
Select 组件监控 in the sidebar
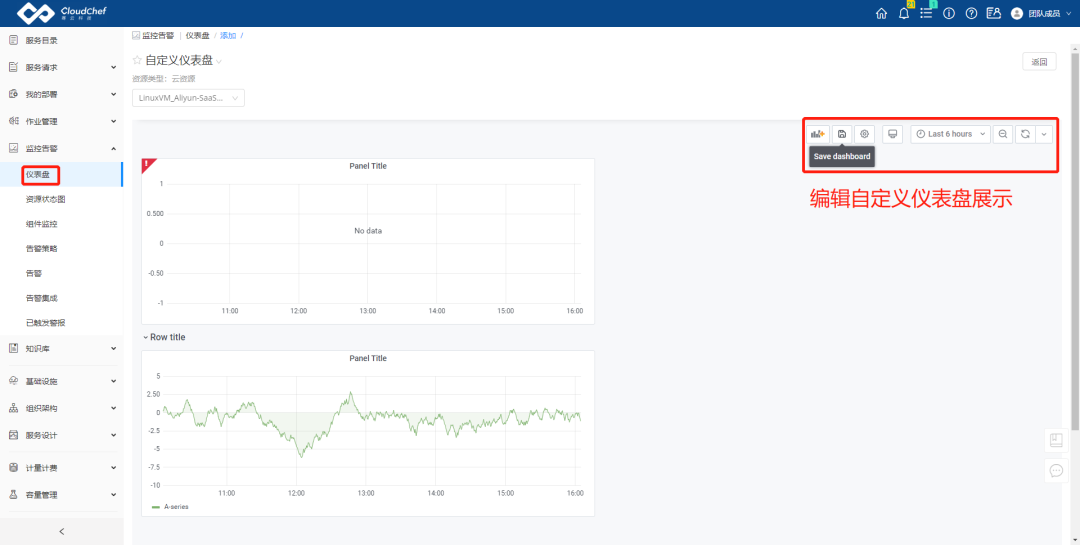pyautogui.click(x=41, y=225)
